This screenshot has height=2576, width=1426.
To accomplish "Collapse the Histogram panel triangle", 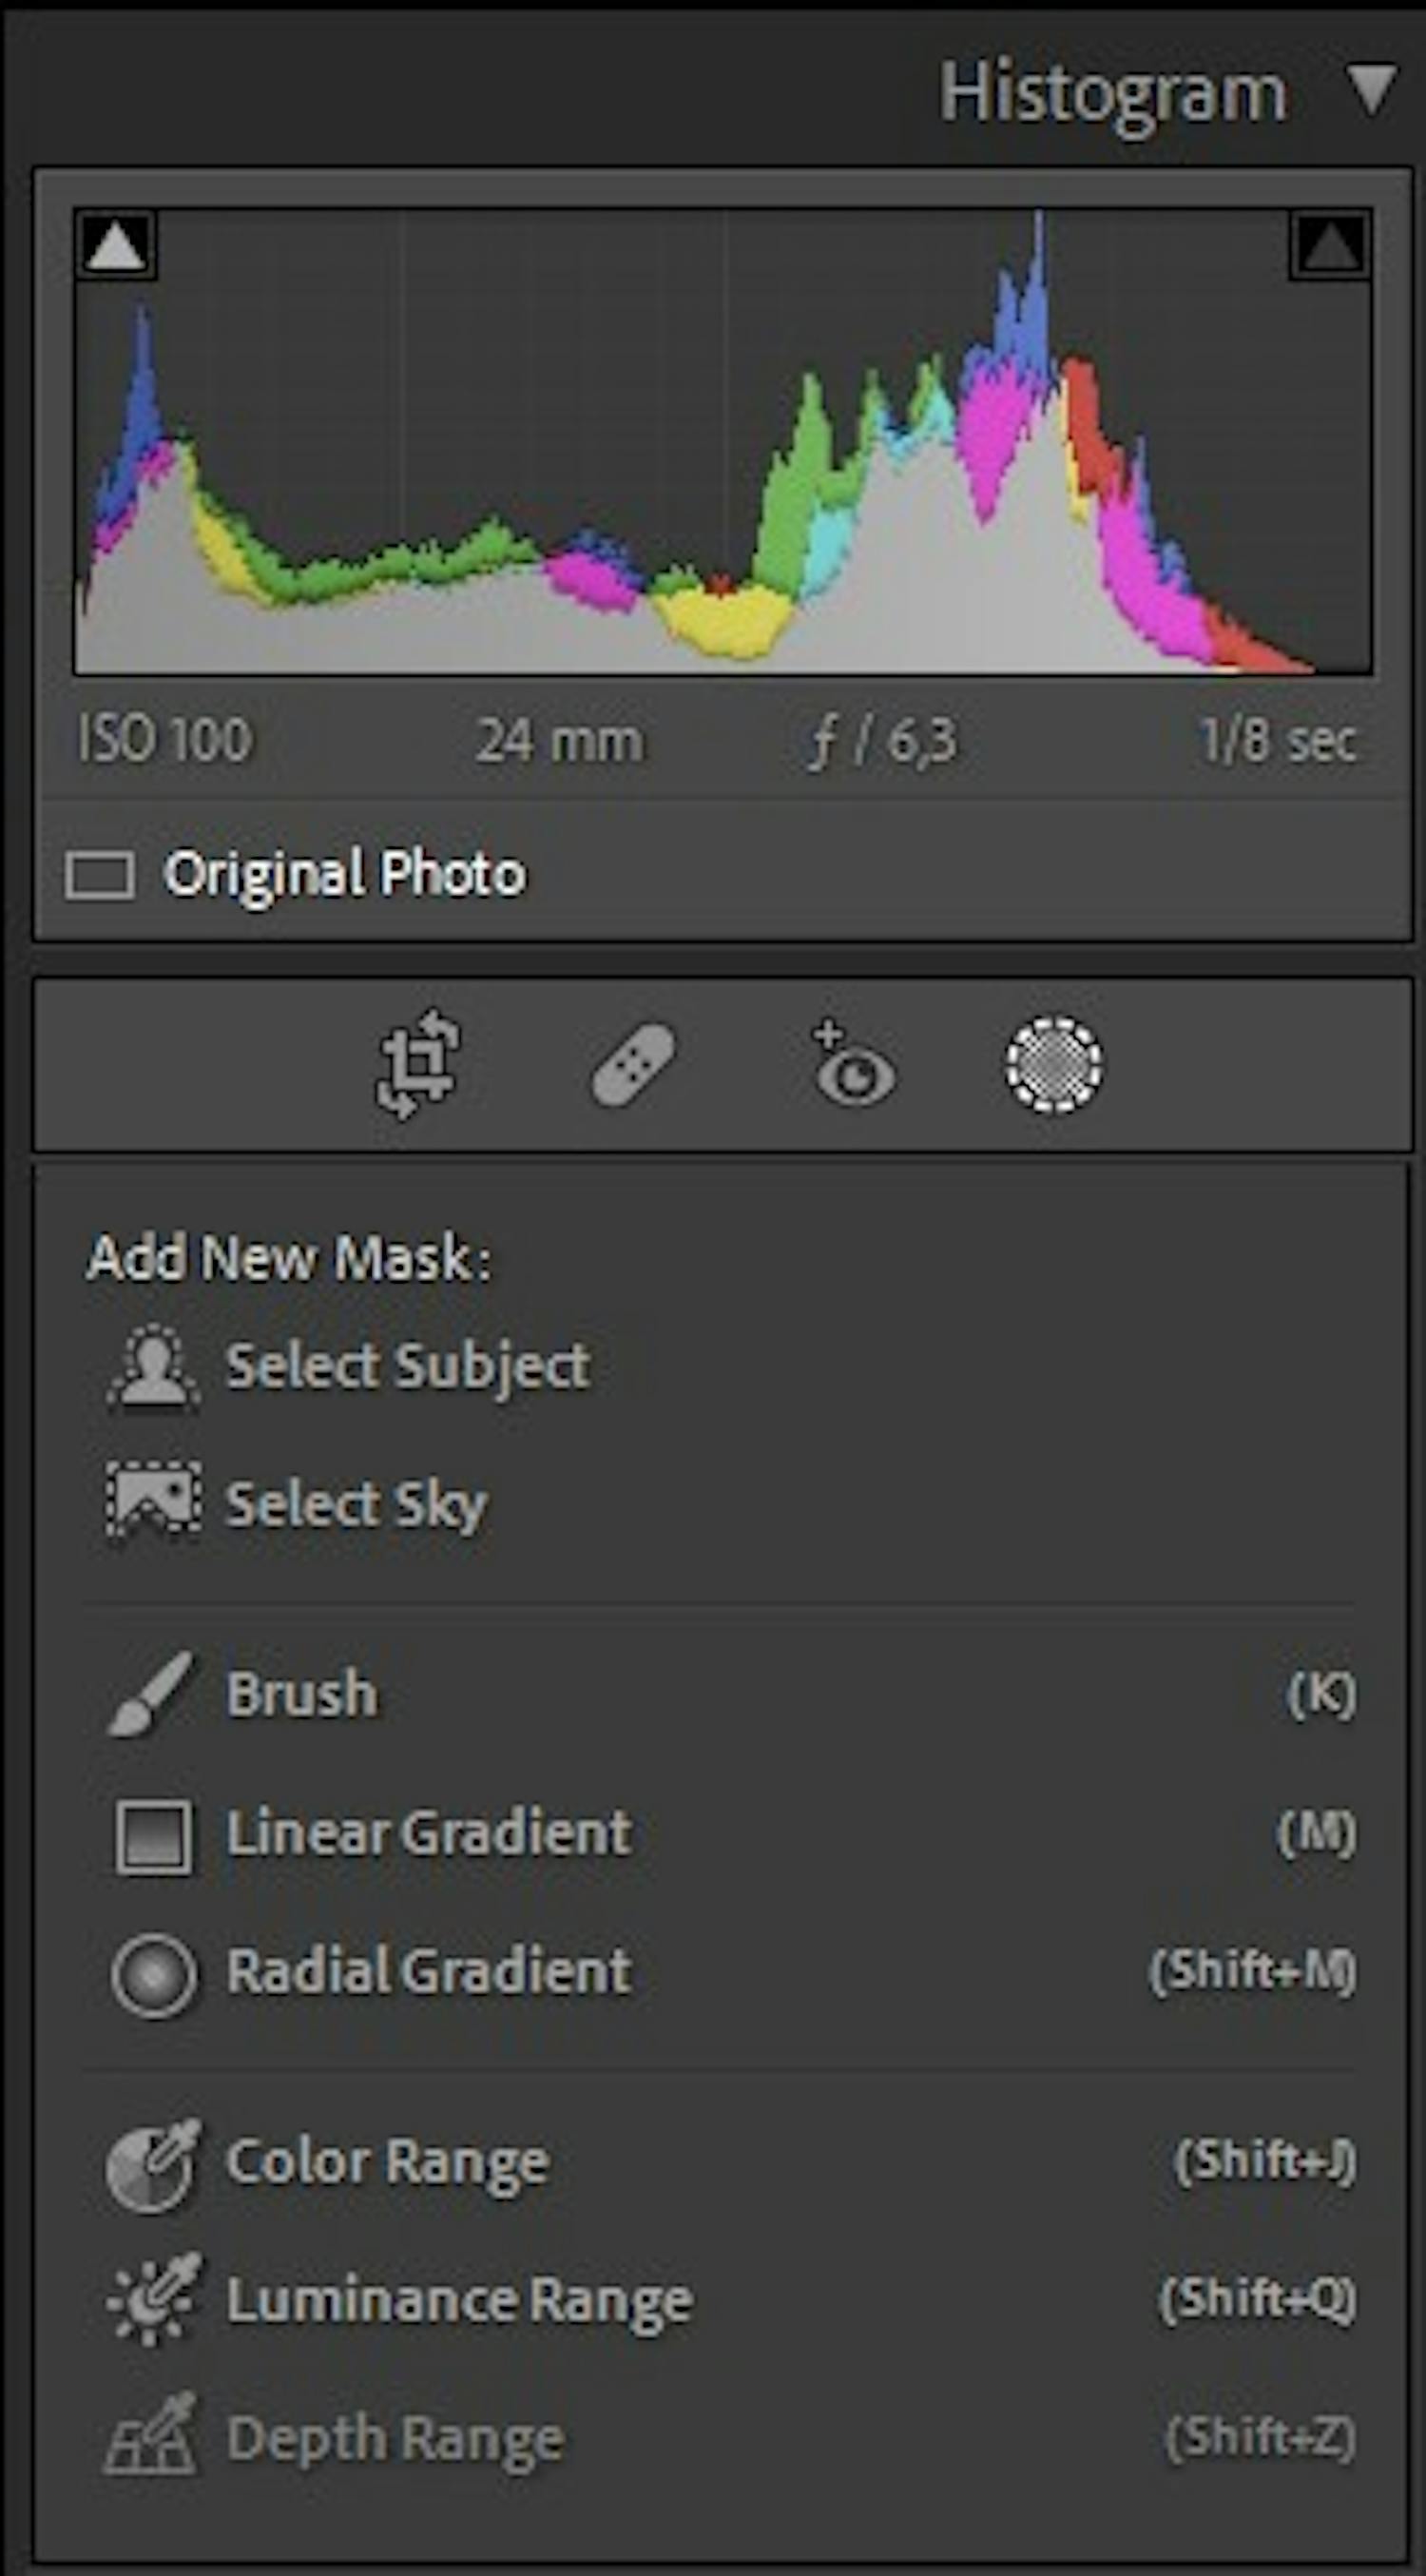I will (1371, 91).
